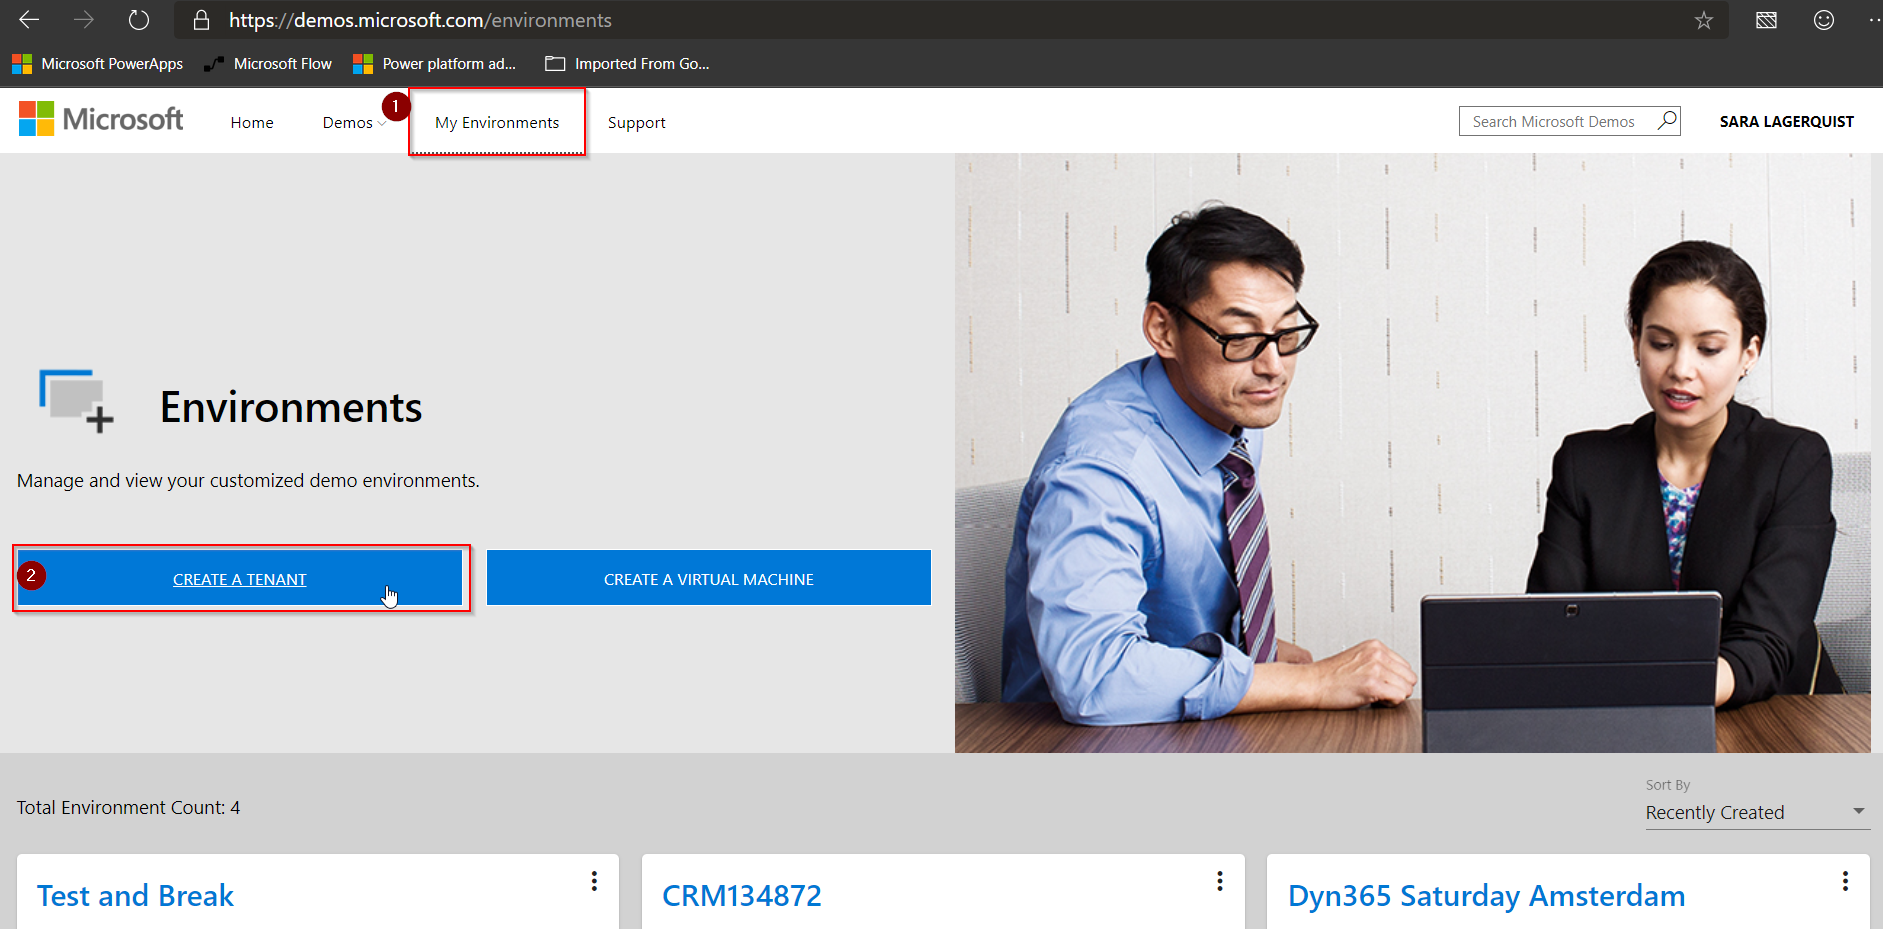
Task: Open Microsoft Flow bookmark
Action: pos(268,64)
